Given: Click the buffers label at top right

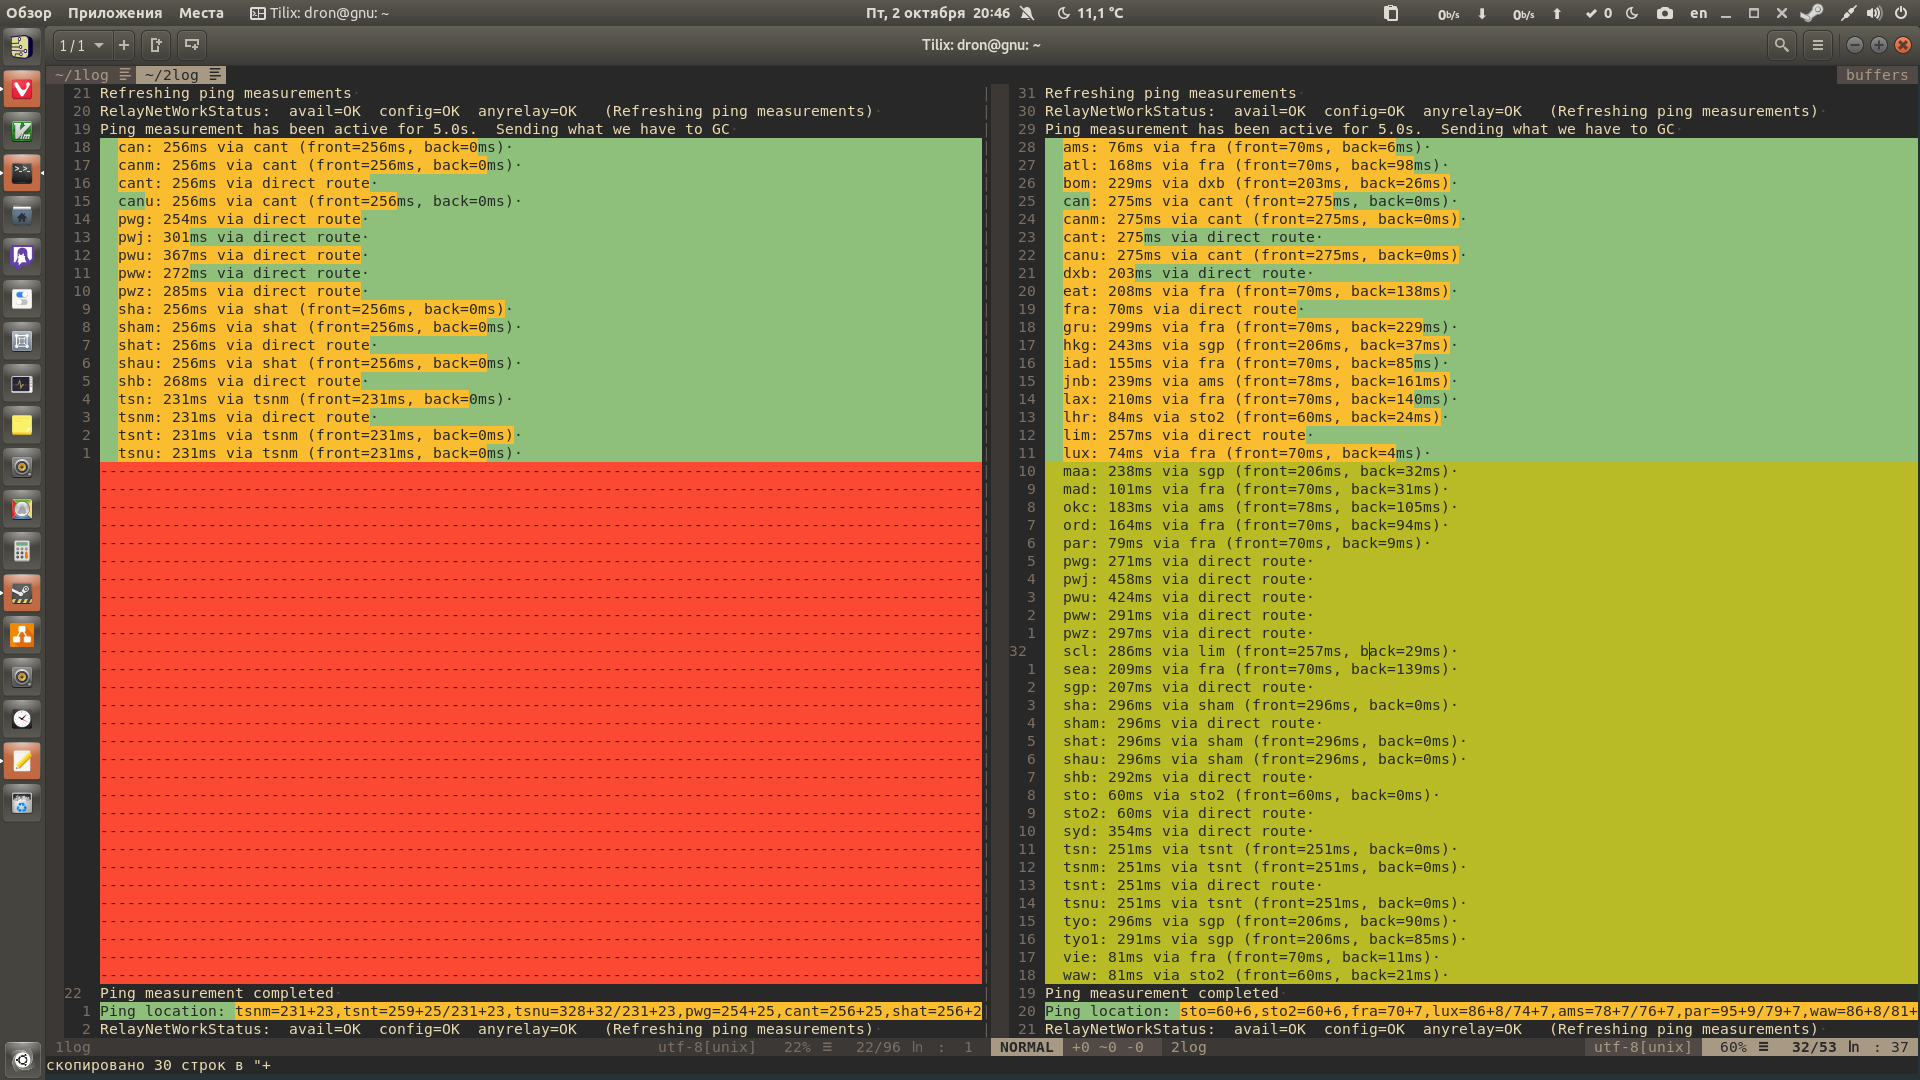Looking at the screenshot, I should (1876, 75).
